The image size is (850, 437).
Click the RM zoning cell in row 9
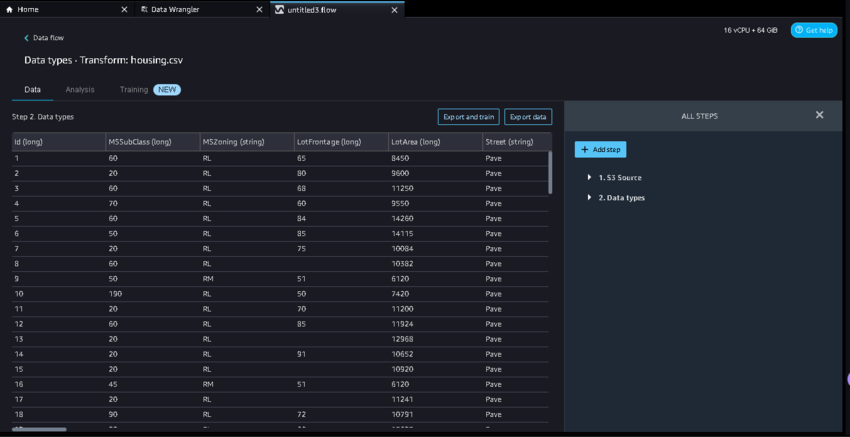[207, 279]
